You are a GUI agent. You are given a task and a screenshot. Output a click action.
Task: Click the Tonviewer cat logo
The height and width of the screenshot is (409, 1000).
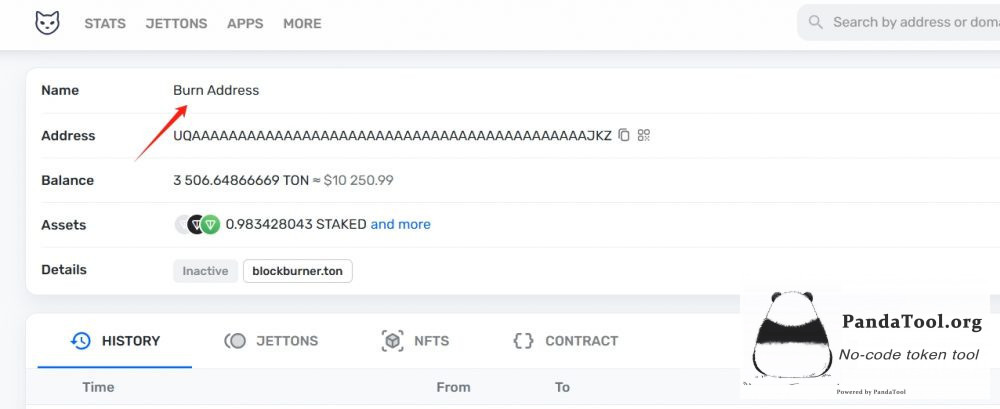point(47,23)
